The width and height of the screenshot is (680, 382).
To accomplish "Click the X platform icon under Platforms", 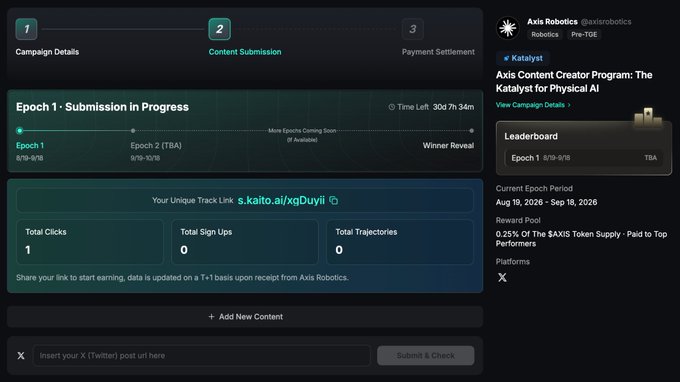I will tap(502, 278).
